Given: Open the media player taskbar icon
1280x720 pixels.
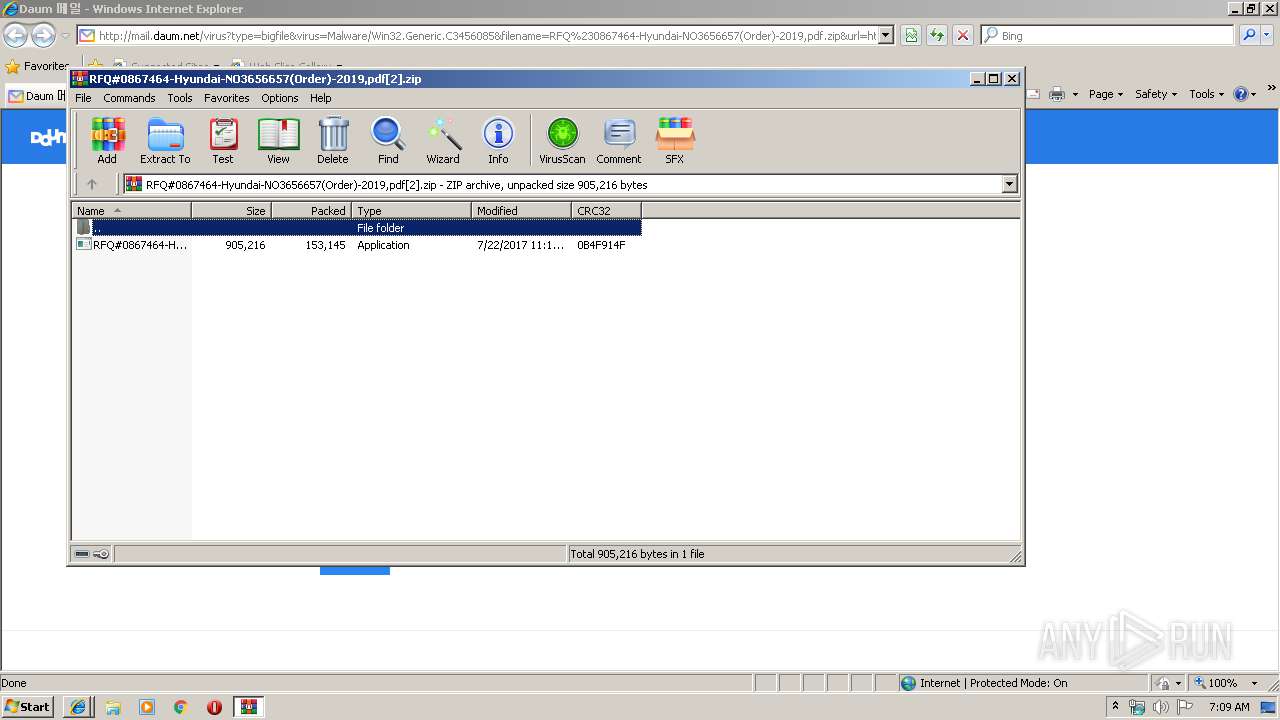Looking at the screenshot, I should click(147, 707).
